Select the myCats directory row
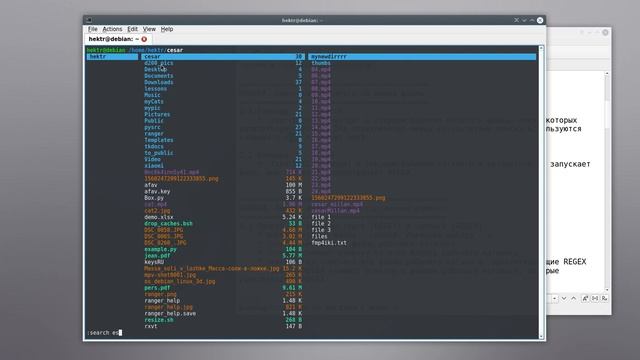 (x=222, y=101)
